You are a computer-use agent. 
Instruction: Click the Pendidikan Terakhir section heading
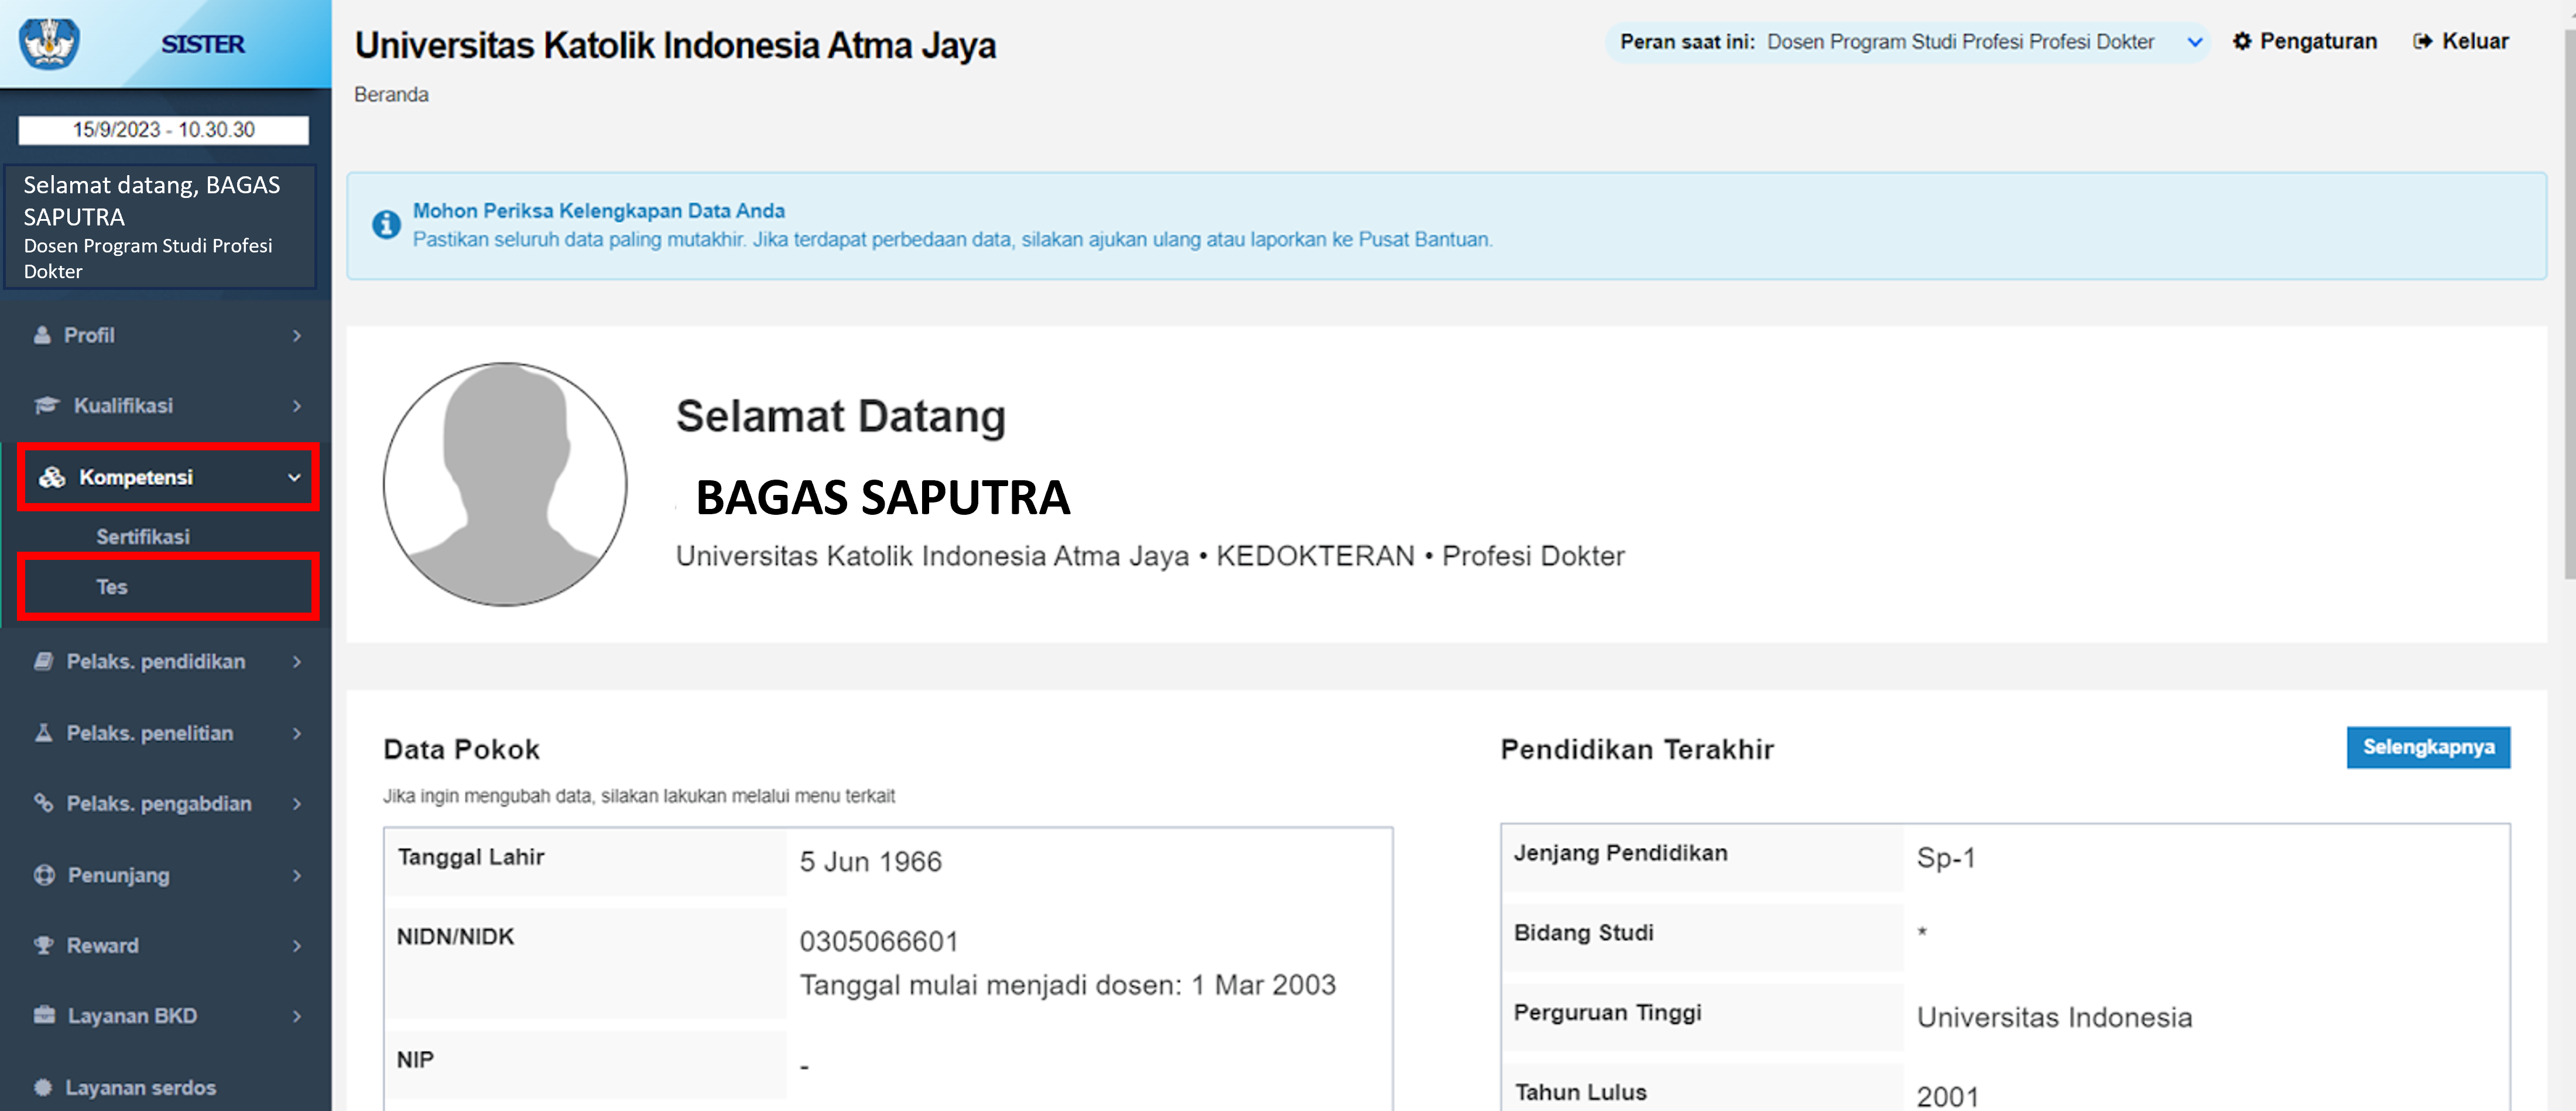click(1637, 749)
